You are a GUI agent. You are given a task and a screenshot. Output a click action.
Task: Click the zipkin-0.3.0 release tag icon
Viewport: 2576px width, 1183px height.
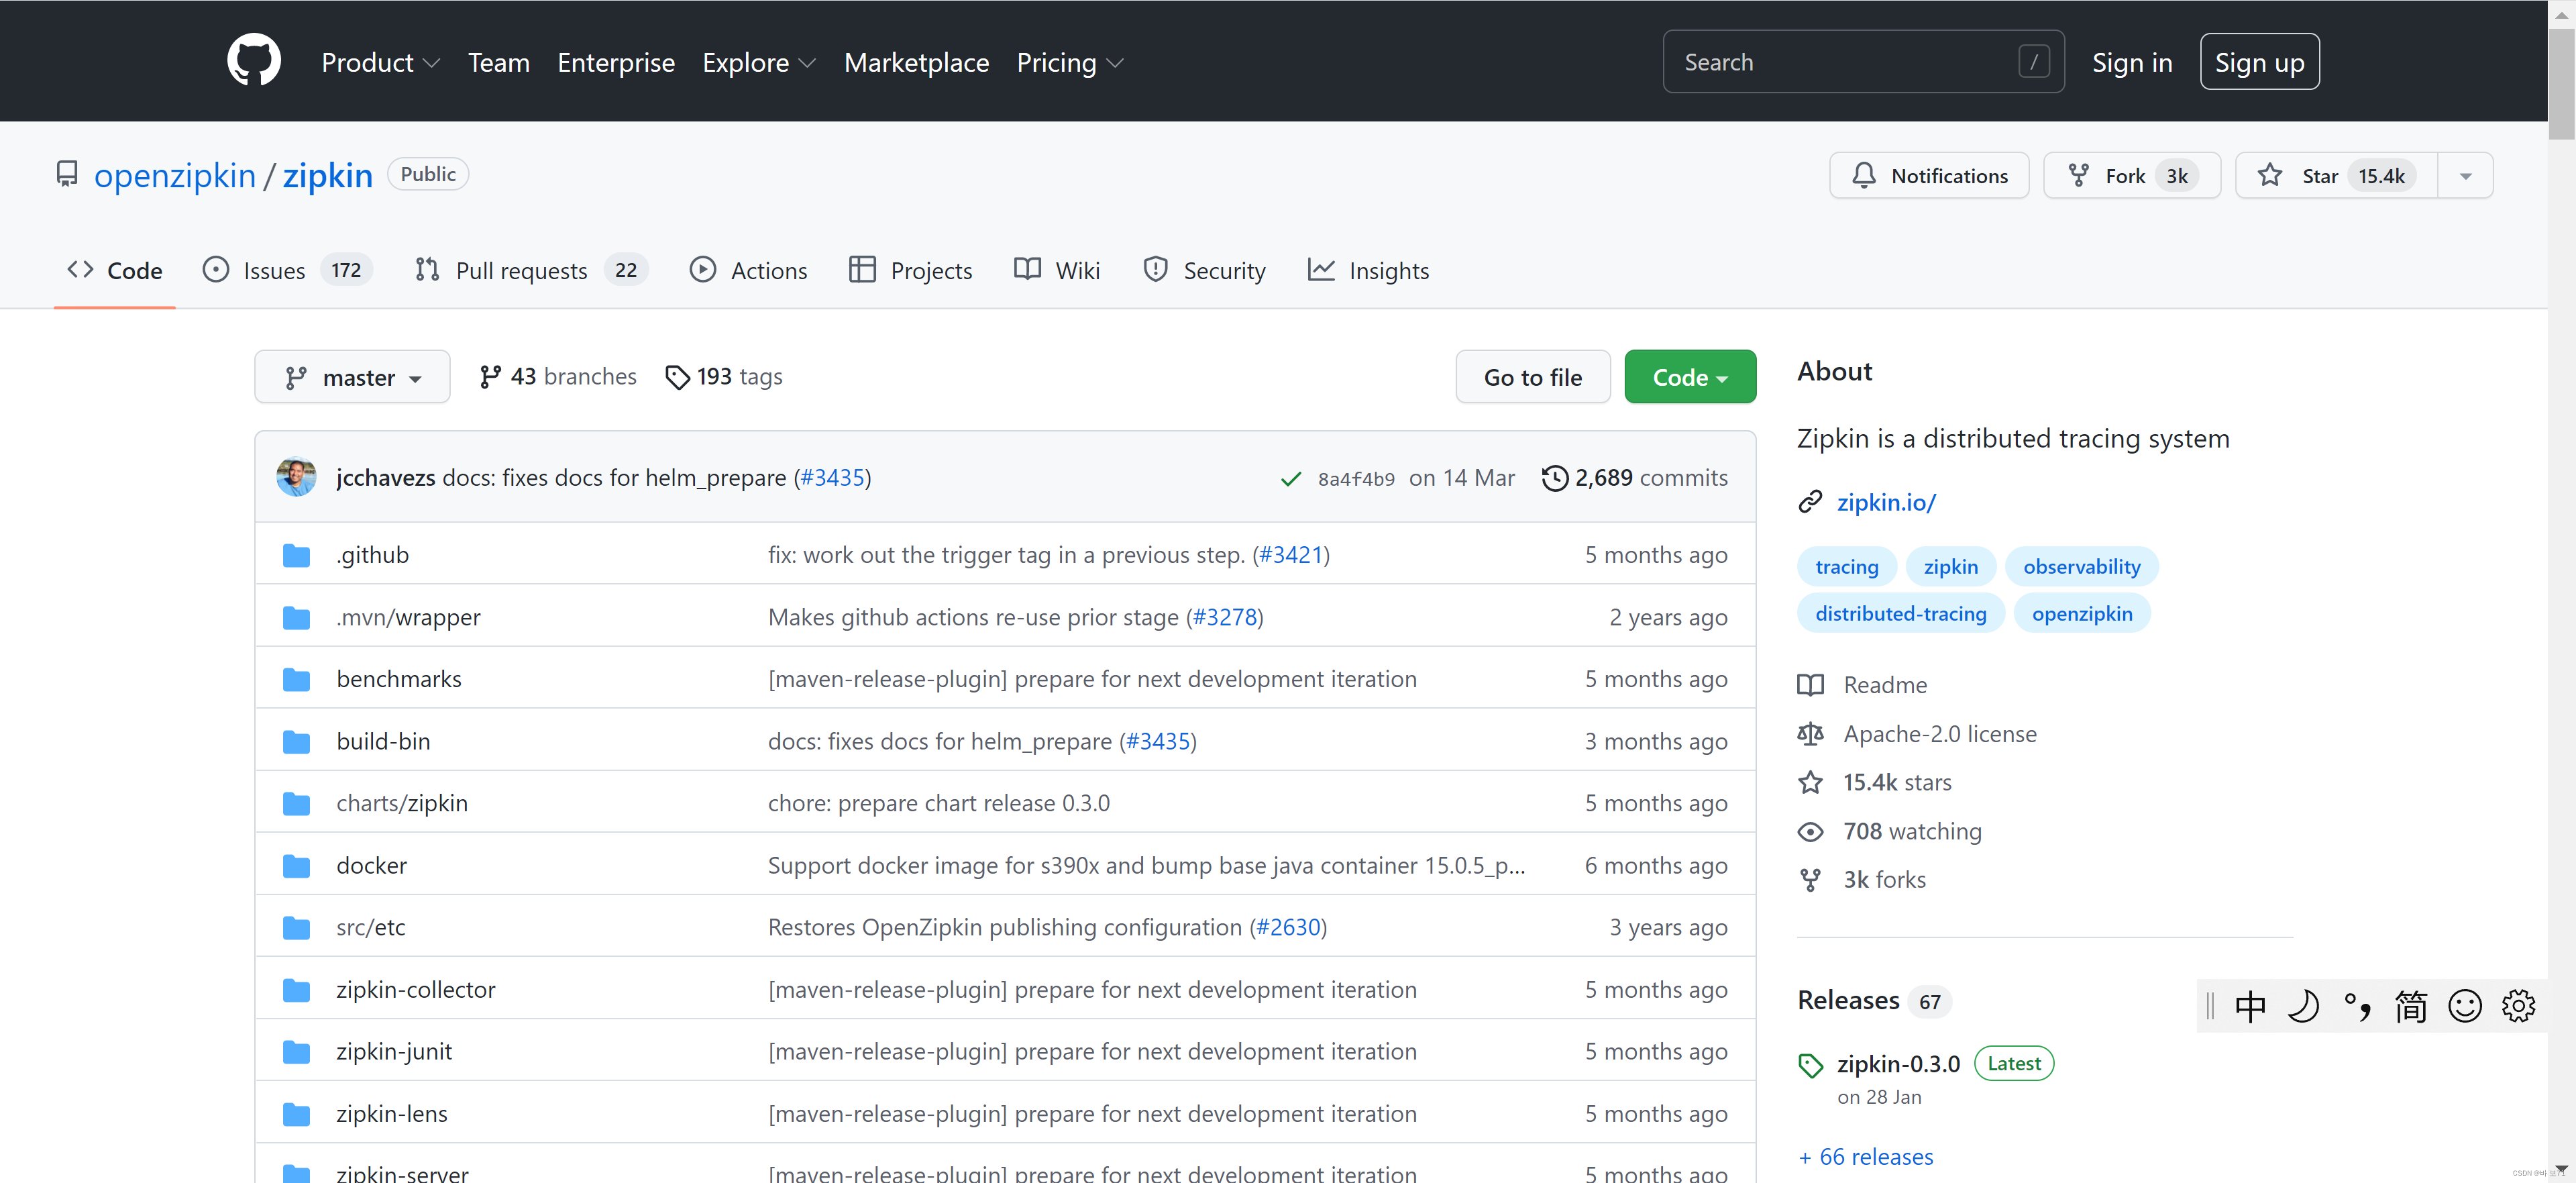tap(1810, 1065)
